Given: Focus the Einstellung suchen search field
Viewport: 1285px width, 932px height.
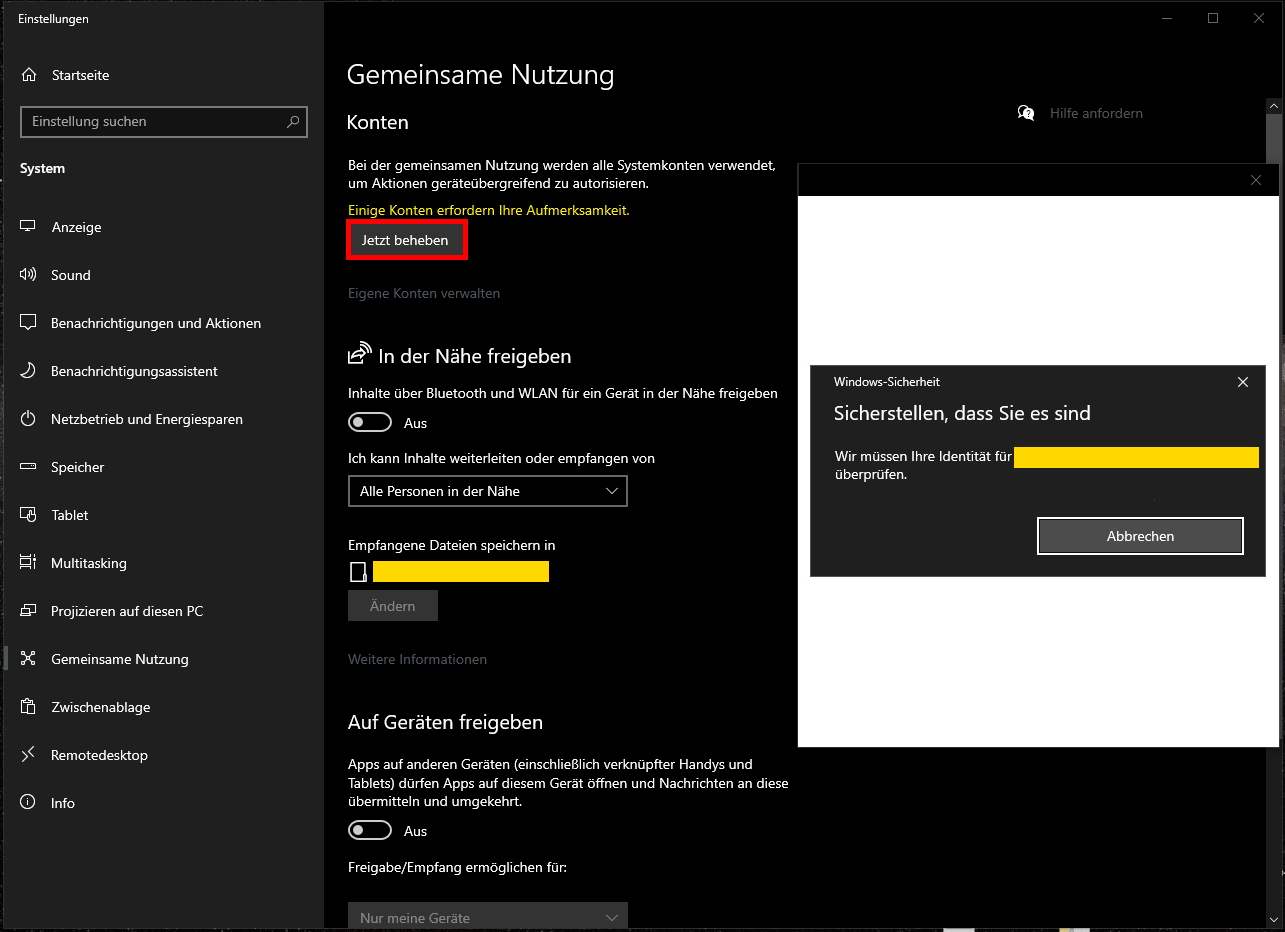Looking at the screenshot, I should 164,122.
